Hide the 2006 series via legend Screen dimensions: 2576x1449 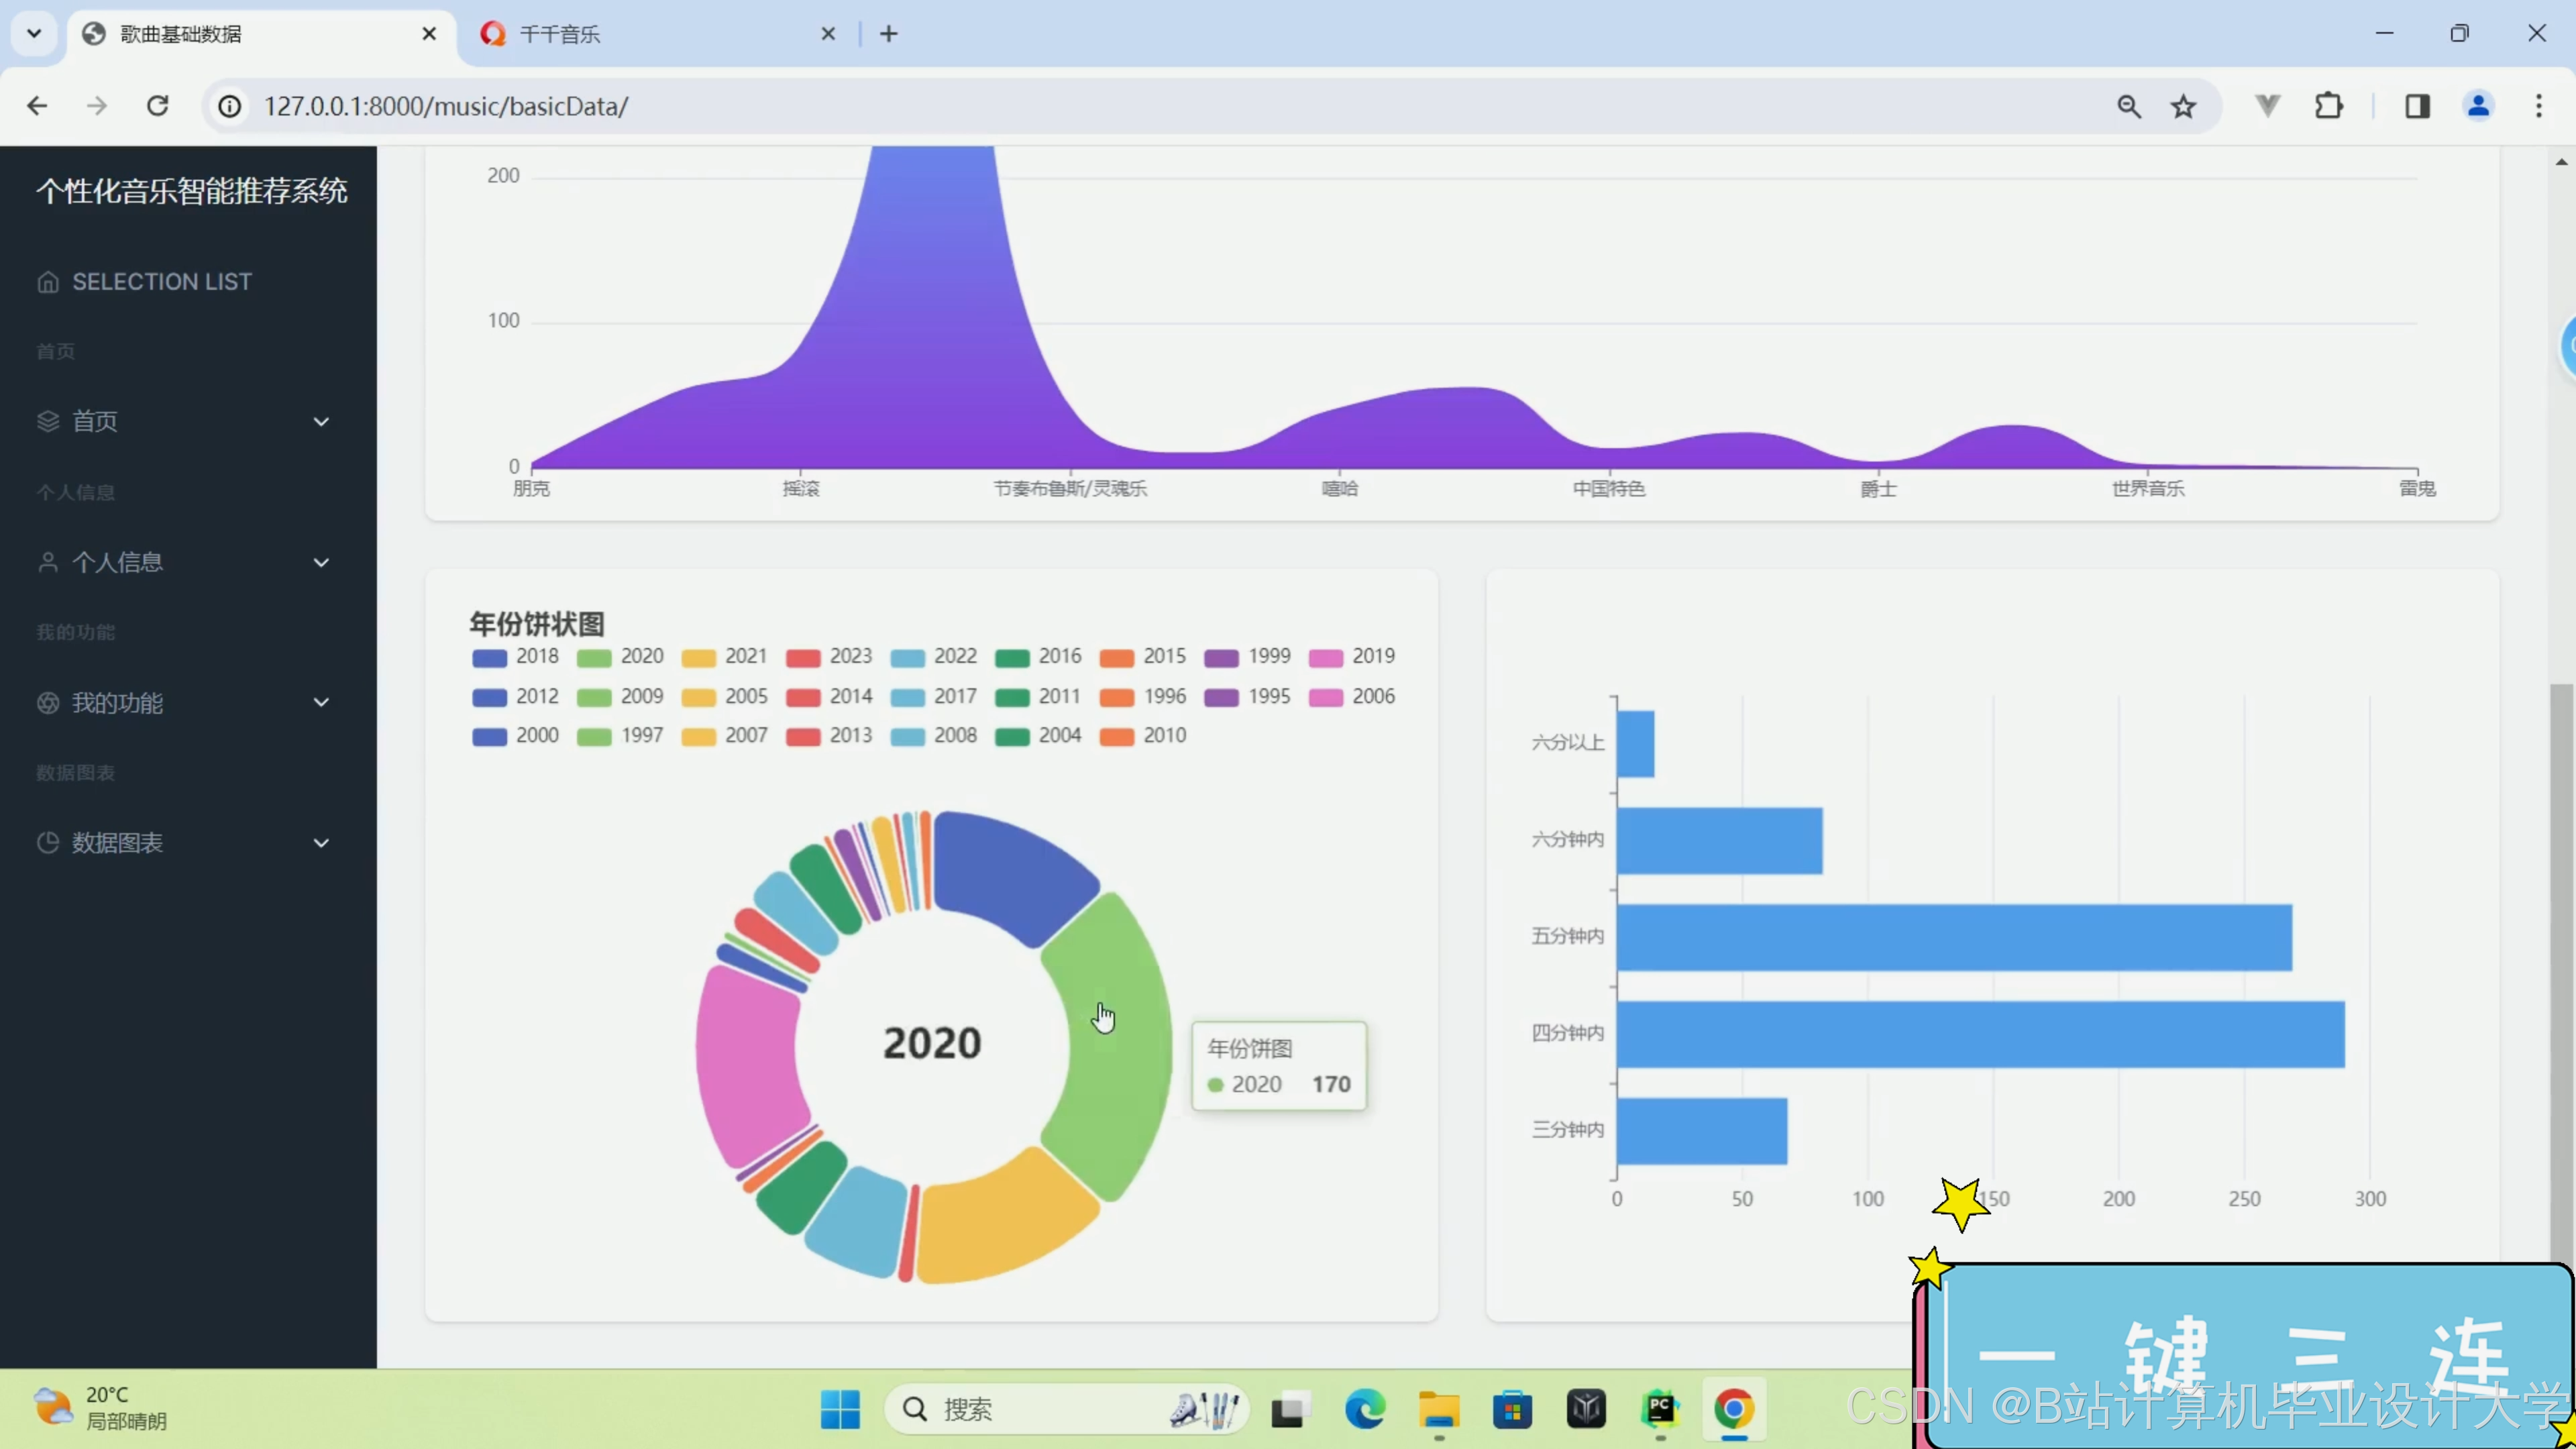tap(1352, 697)
